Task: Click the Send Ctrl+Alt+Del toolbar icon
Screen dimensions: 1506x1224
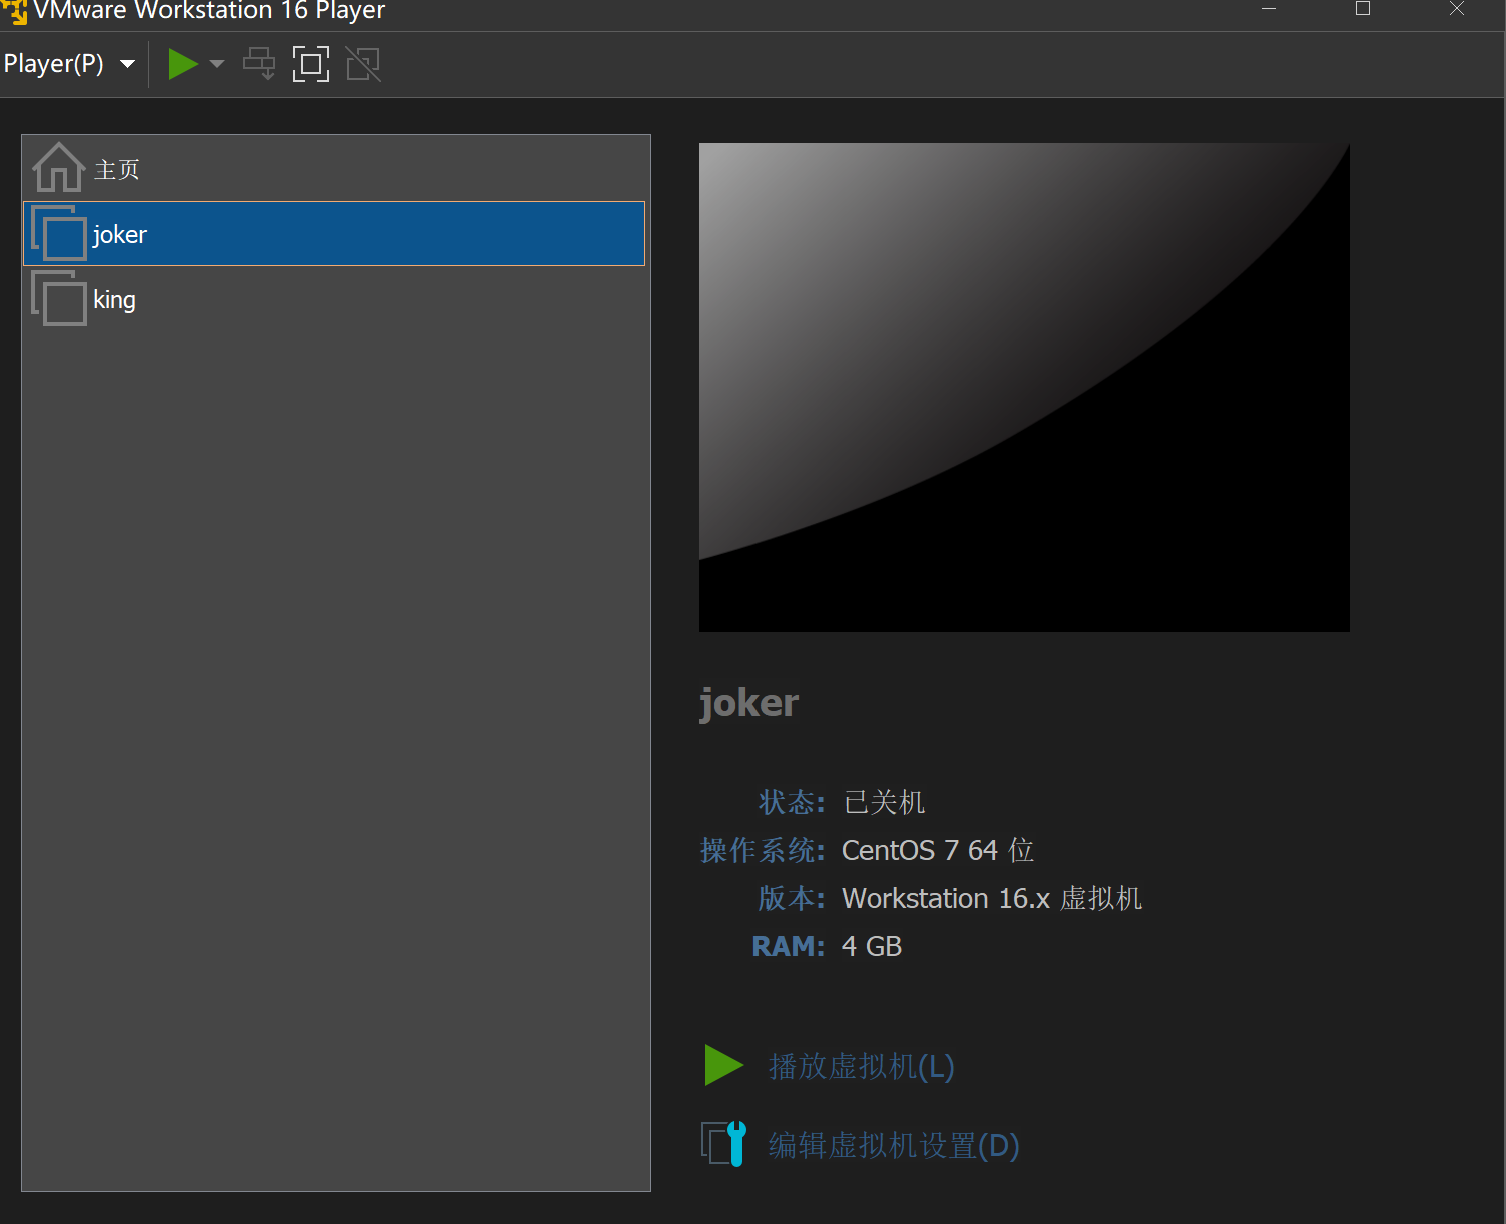Action: (x=259, y=64)
